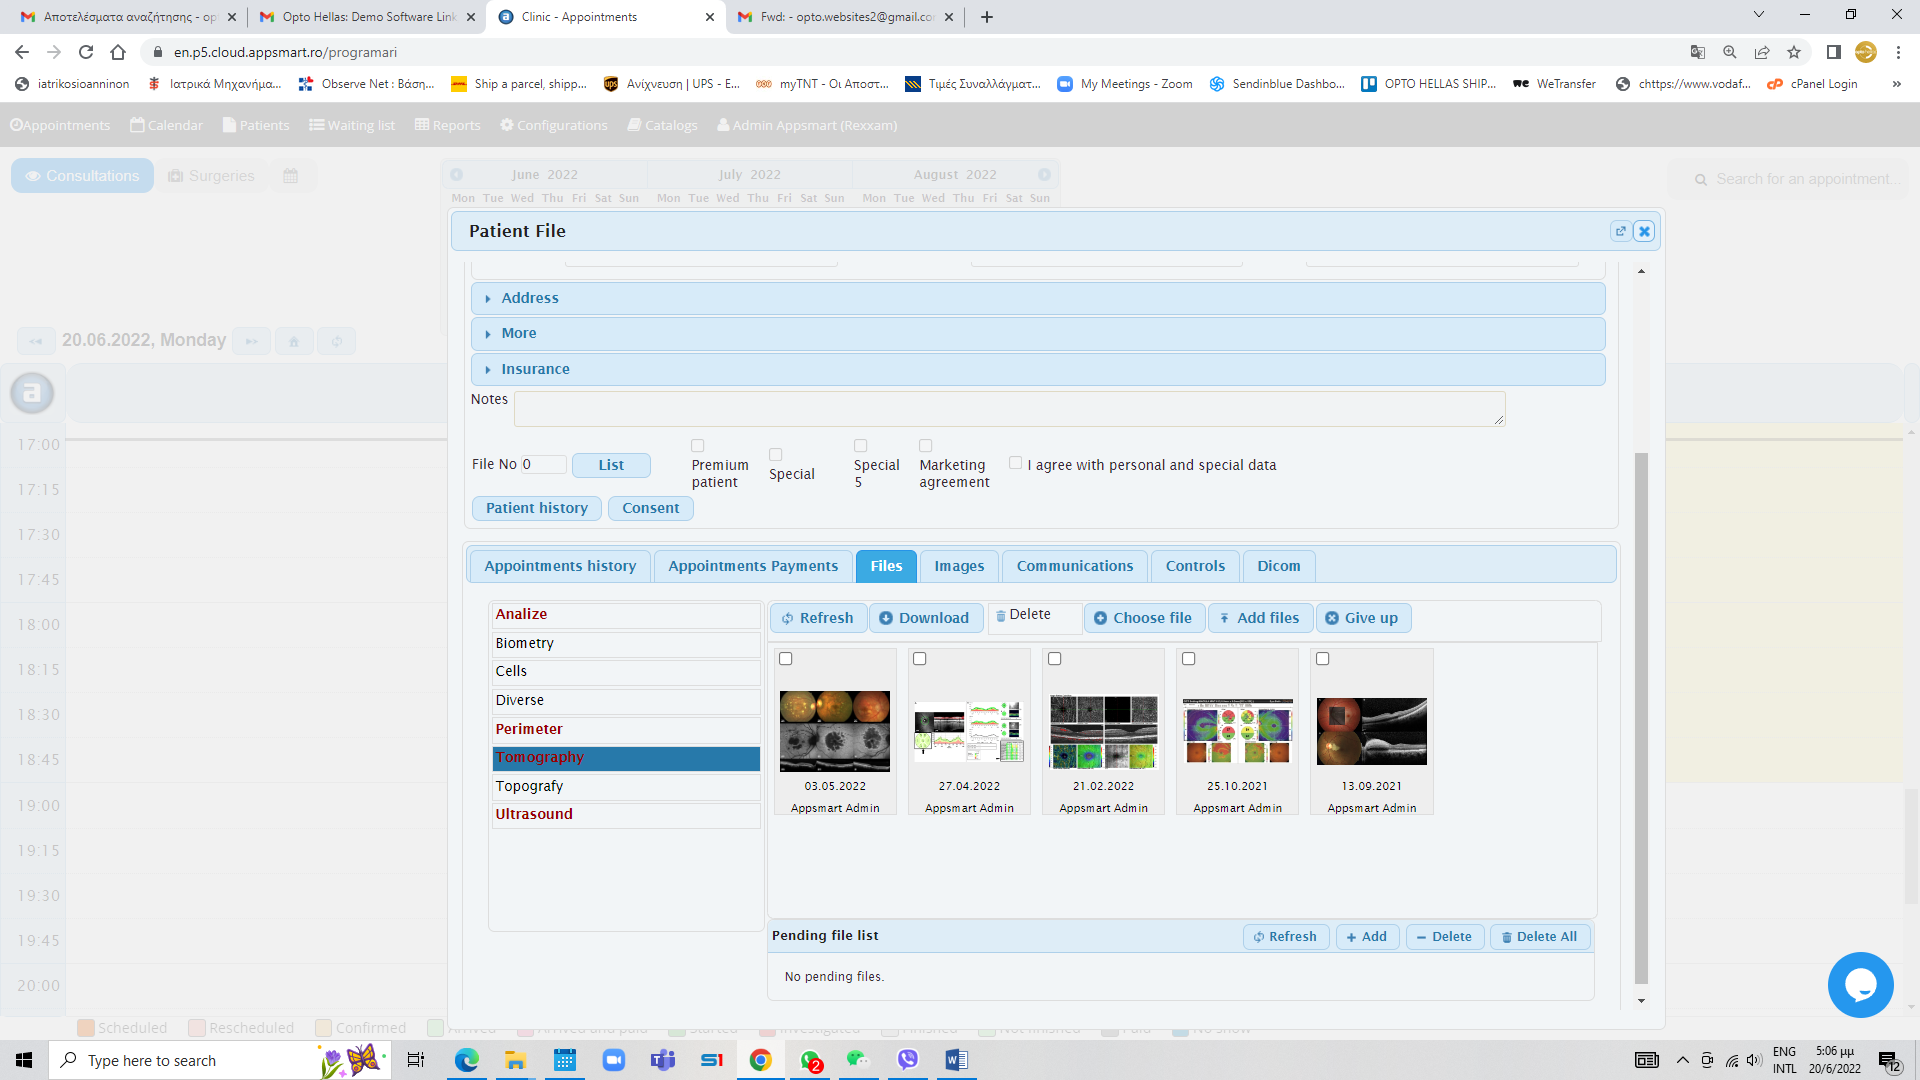Bookmark this page with star icon
1920x1080 pixels.
click(x=1794, y=52)
